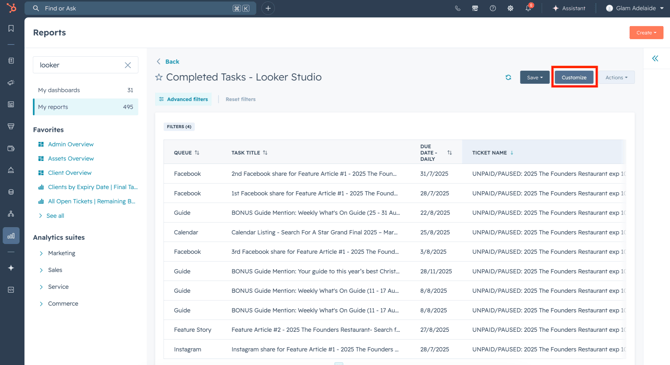The width and height of the screenshot is (670, 365).
Task: Open the Automation workflow sidebar icon
Action: click(11, 214)
